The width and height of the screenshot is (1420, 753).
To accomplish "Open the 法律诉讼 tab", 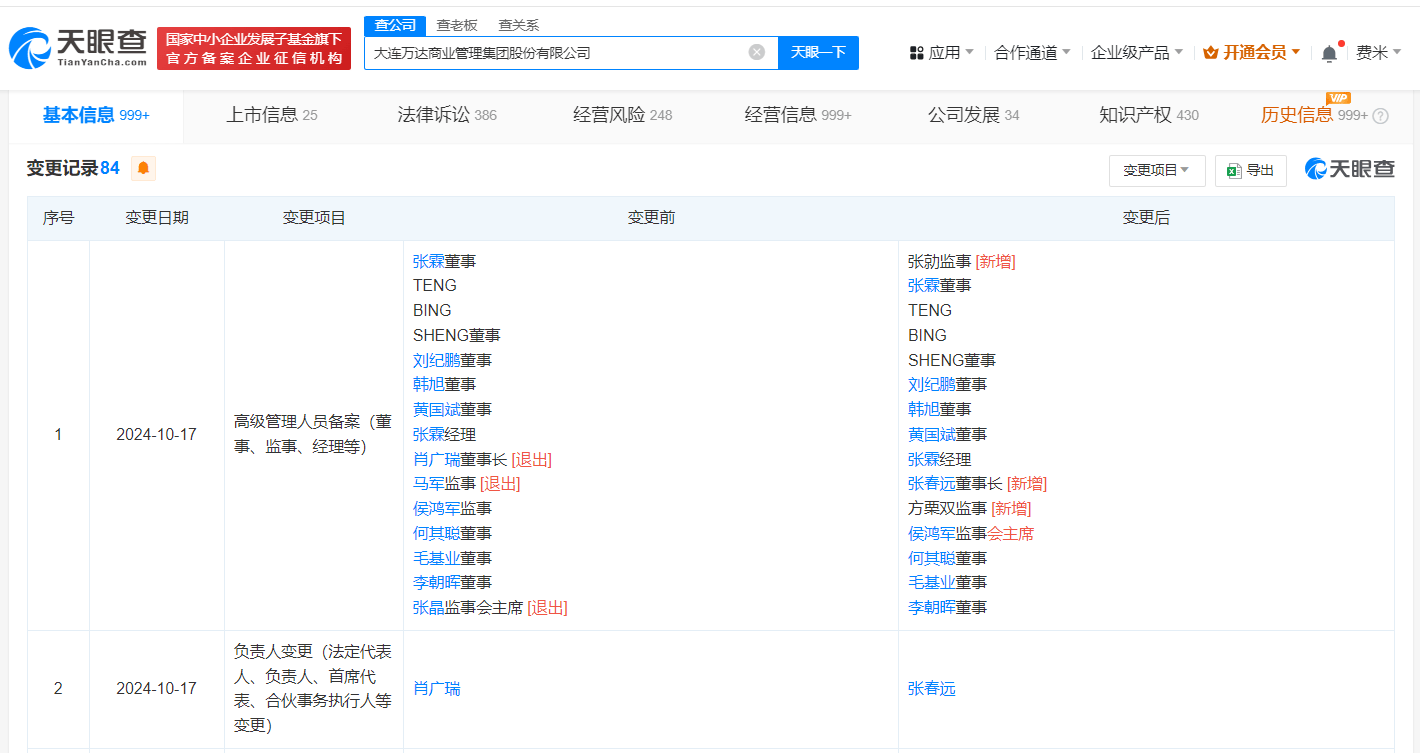I will [x=447, y=115].
